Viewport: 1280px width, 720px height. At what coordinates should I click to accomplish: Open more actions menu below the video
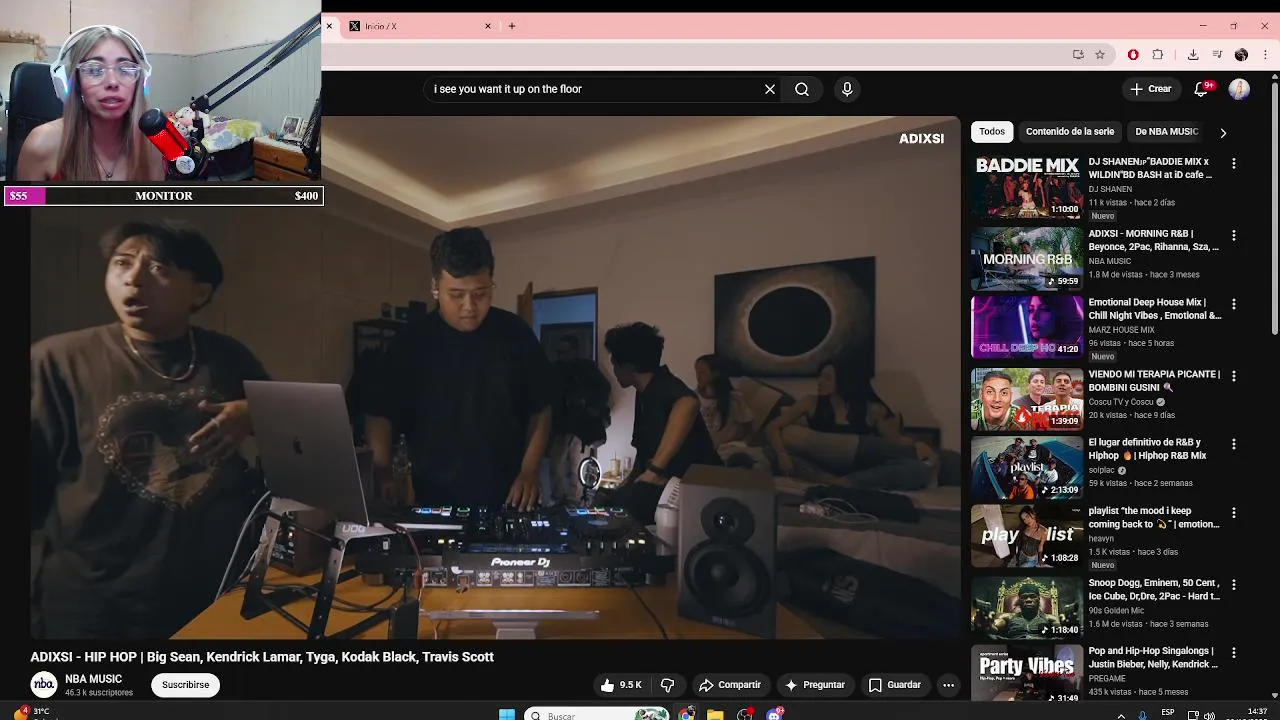click(948, 685)
